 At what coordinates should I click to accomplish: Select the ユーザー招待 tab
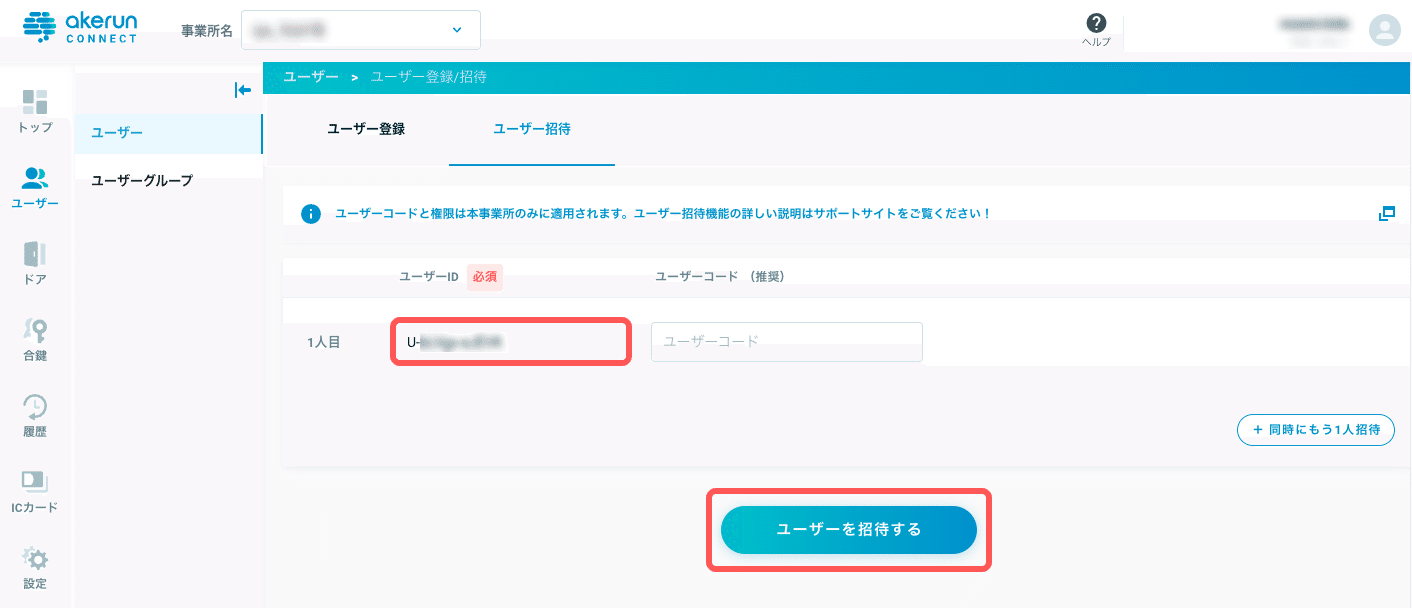tap(531, 129)
